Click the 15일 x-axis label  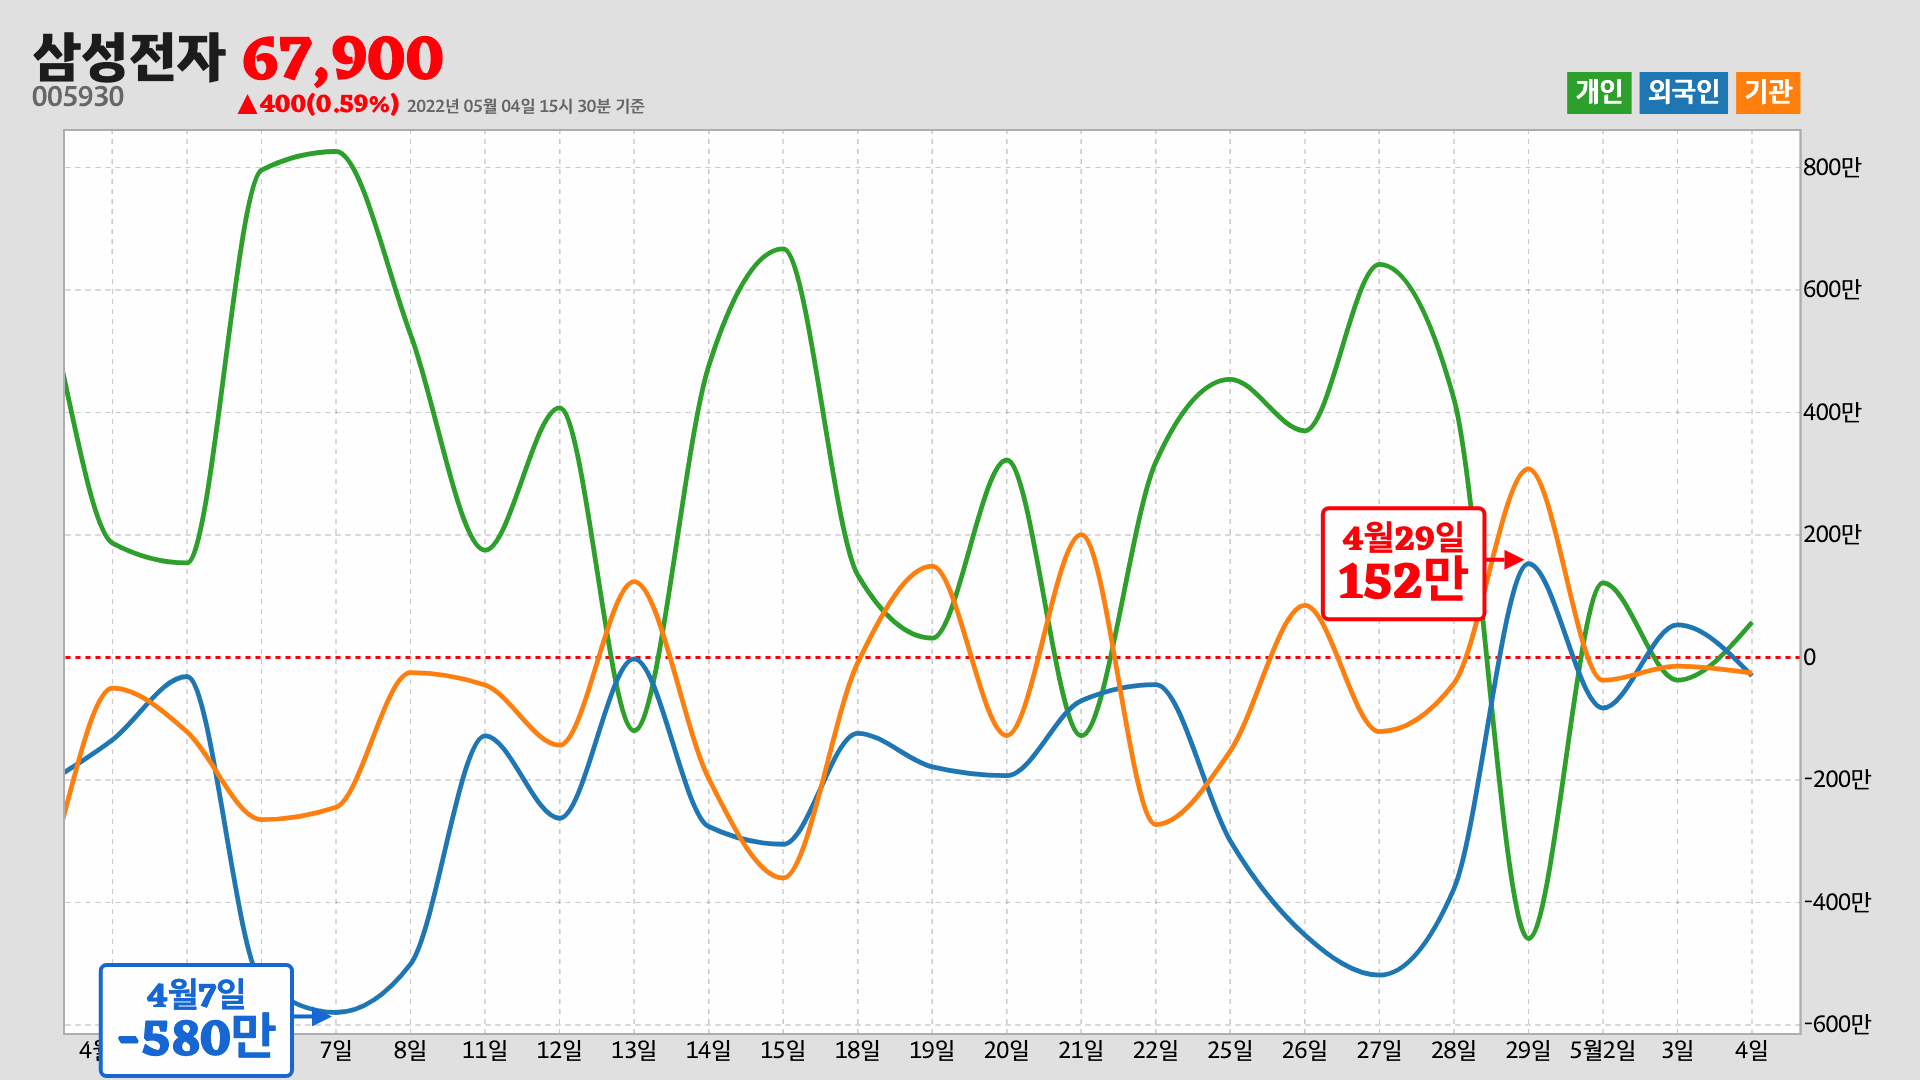coord(783,1050)
